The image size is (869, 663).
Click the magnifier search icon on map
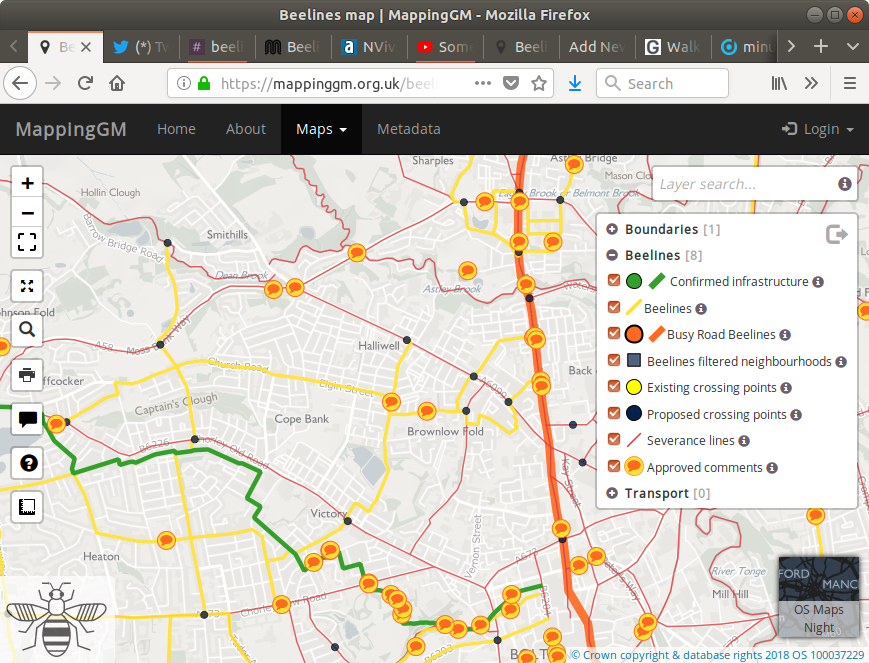point(27,329)
